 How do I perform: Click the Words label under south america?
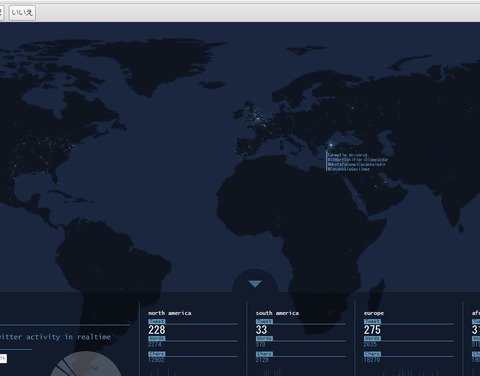pyautogui.click(x=264, y=338)
